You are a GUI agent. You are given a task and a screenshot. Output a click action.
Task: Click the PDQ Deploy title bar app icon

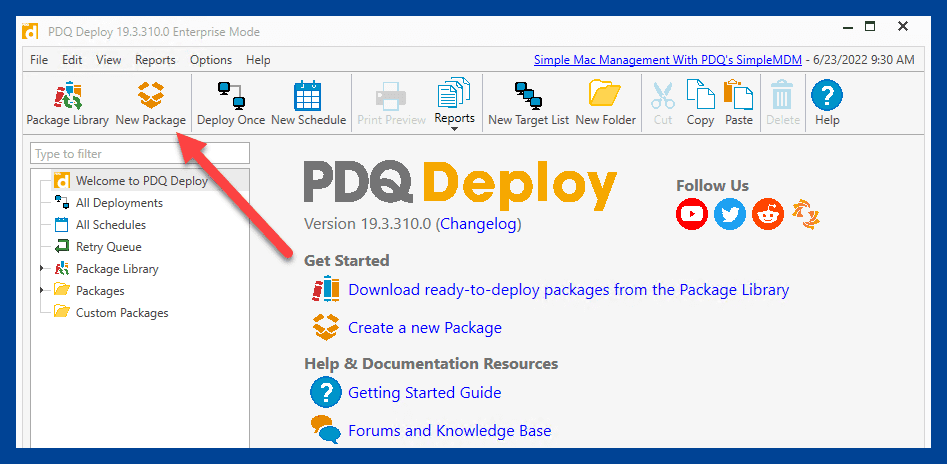30,31
